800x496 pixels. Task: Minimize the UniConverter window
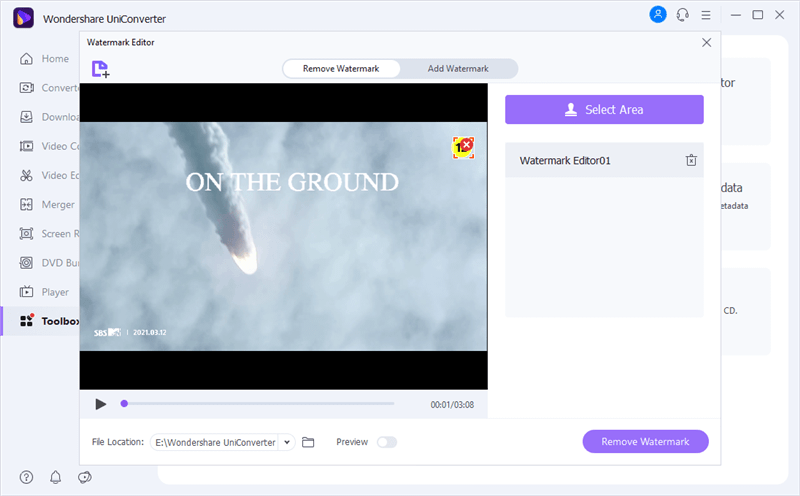(735, 15)
